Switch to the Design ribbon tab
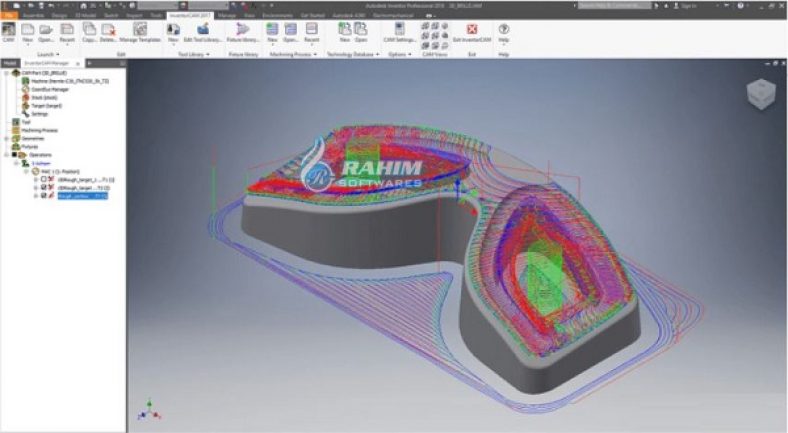 click(x=59, y=16)
